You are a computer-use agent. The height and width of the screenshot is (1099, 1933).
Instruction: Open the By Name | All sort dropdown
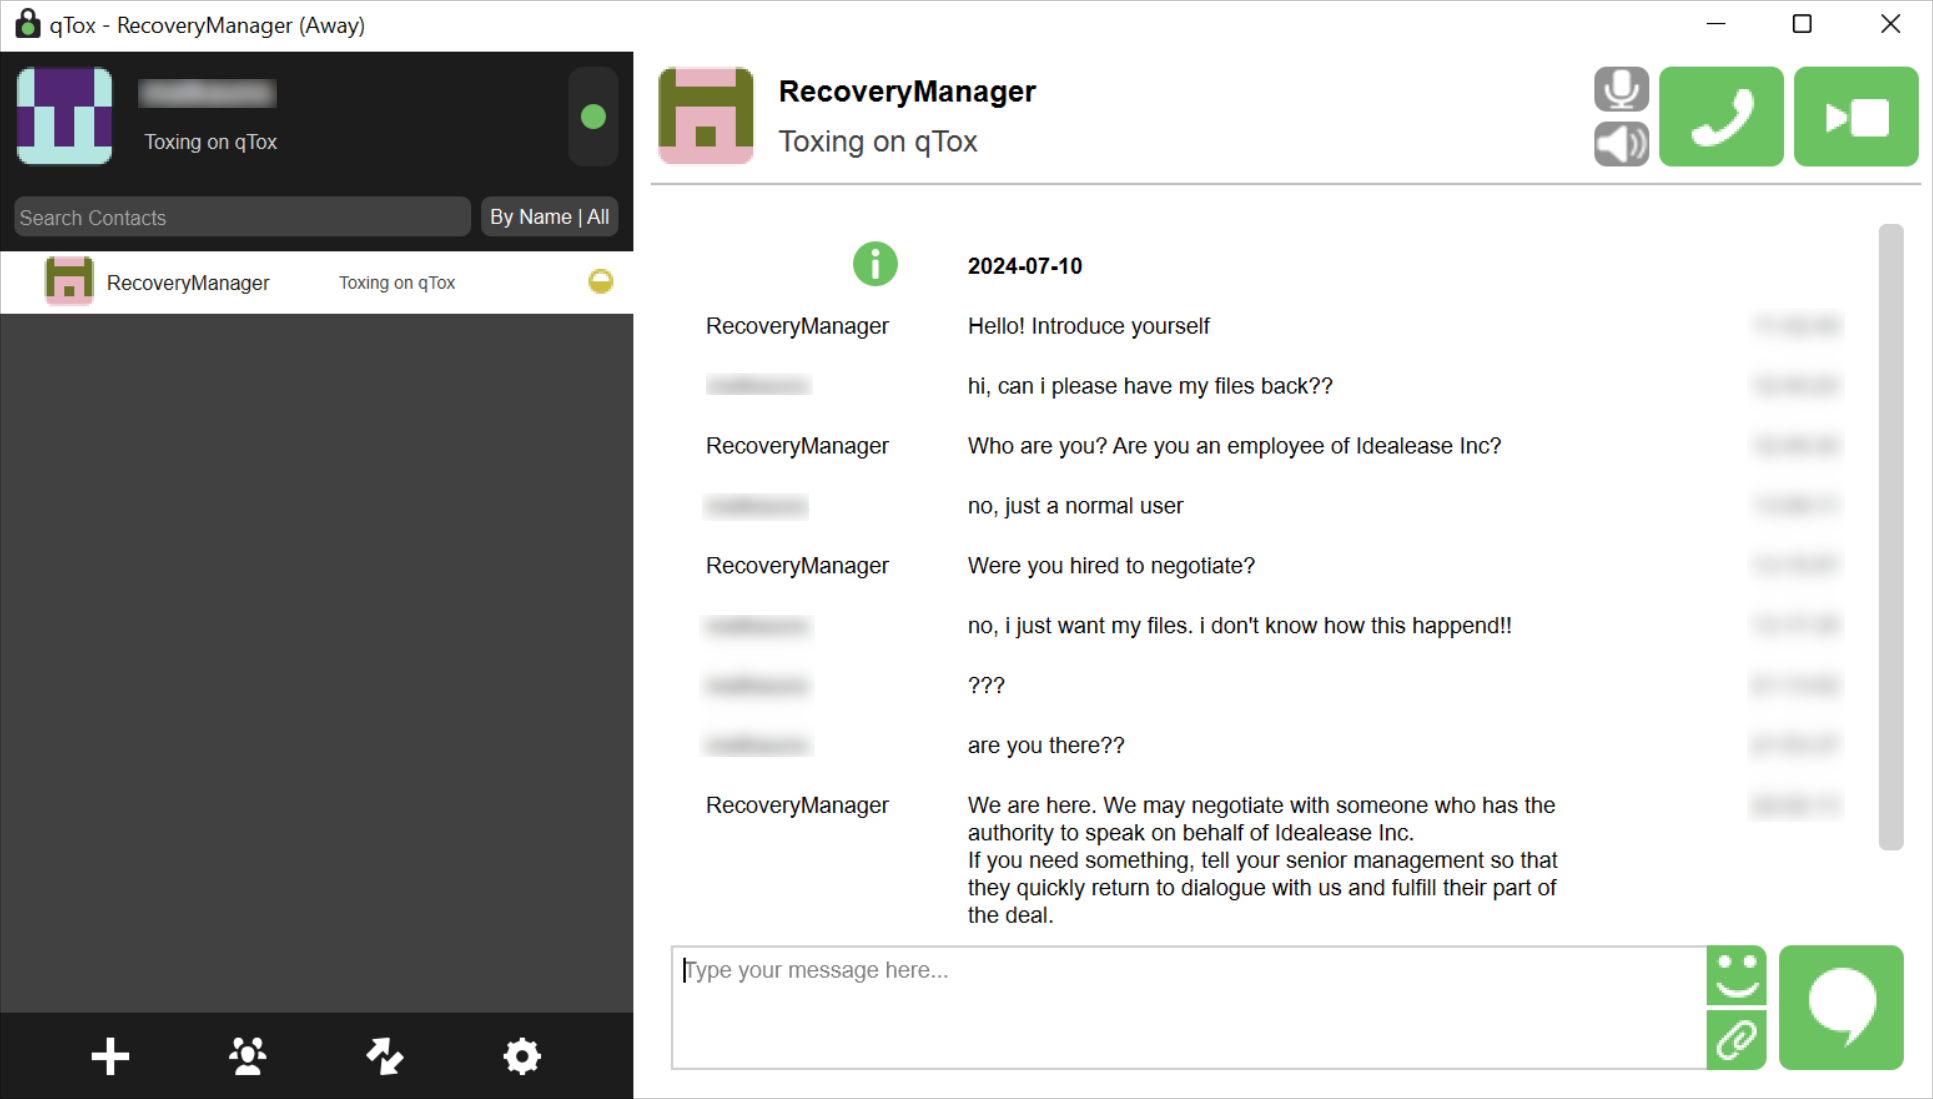(x=549, y=217)
